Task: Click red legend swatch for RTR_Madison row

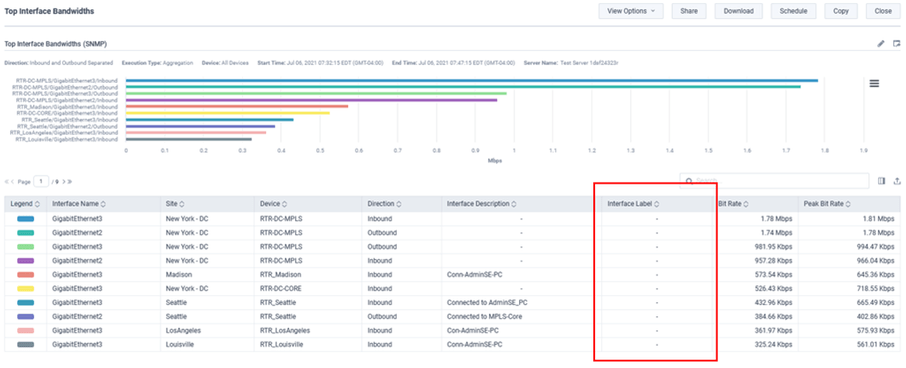Action: 25,274
